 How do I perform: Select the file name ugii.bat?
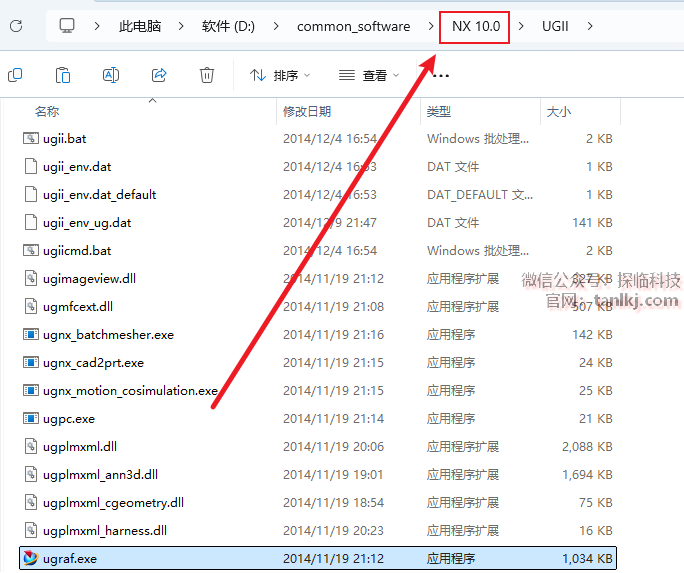(x=65, y=139)
